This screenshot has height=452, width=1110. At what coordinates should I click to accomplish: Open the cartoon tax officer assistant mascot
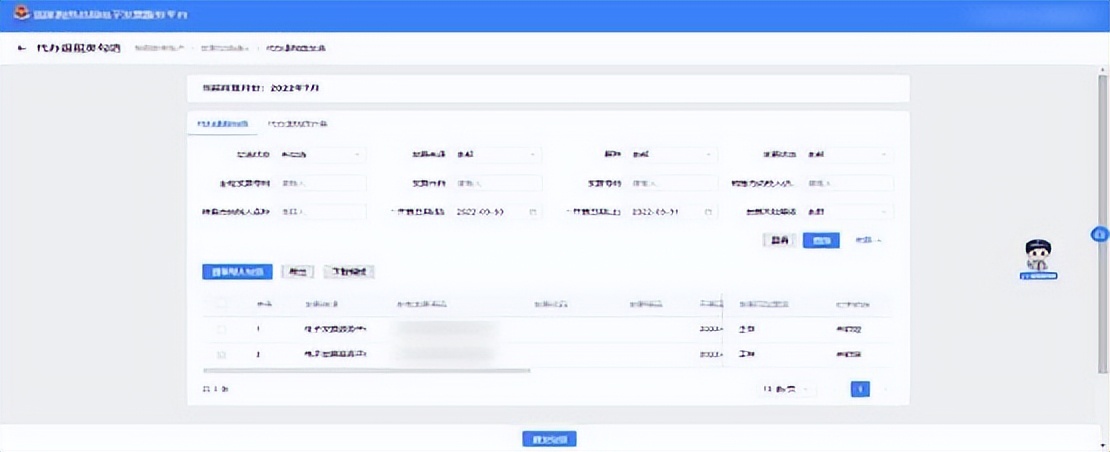coord(1039,259)
